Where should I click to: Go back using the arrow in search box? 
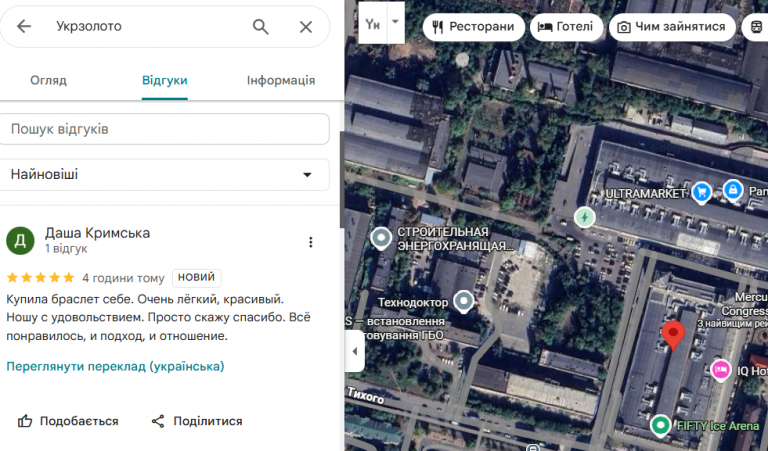click(24, 26)
